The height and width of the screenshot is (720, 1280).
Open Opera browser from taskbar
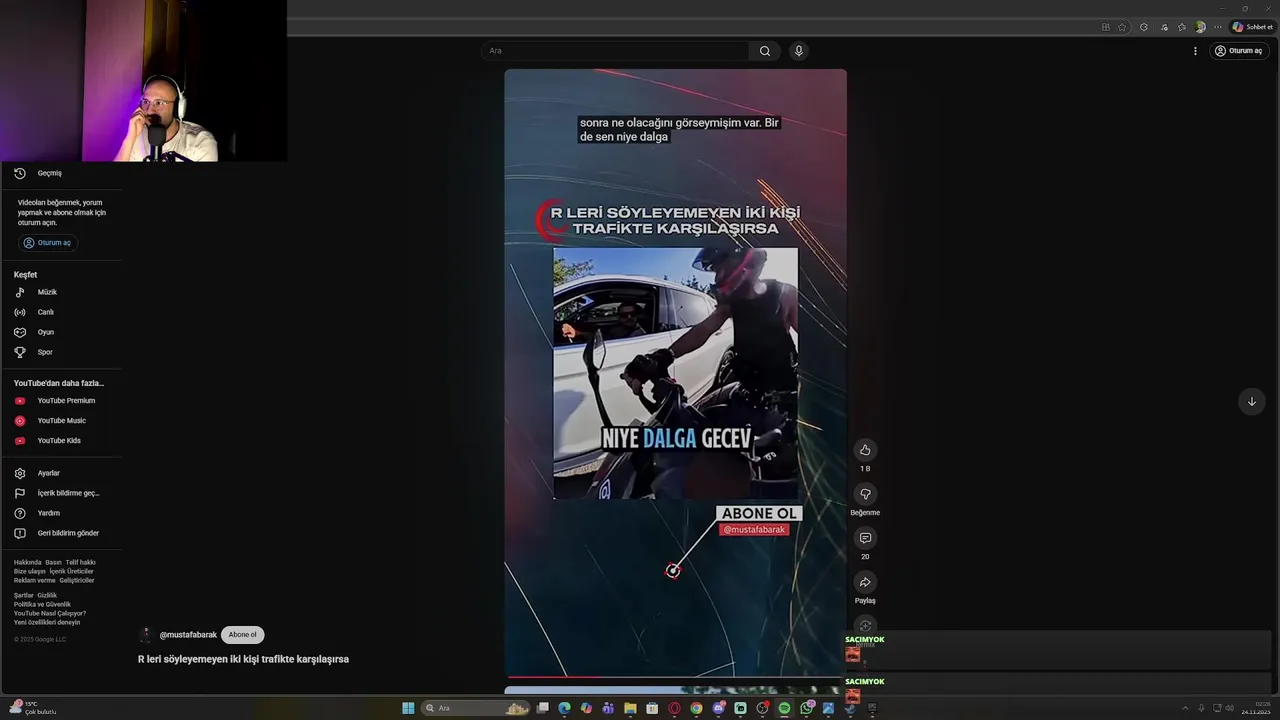tap(674, 708)
